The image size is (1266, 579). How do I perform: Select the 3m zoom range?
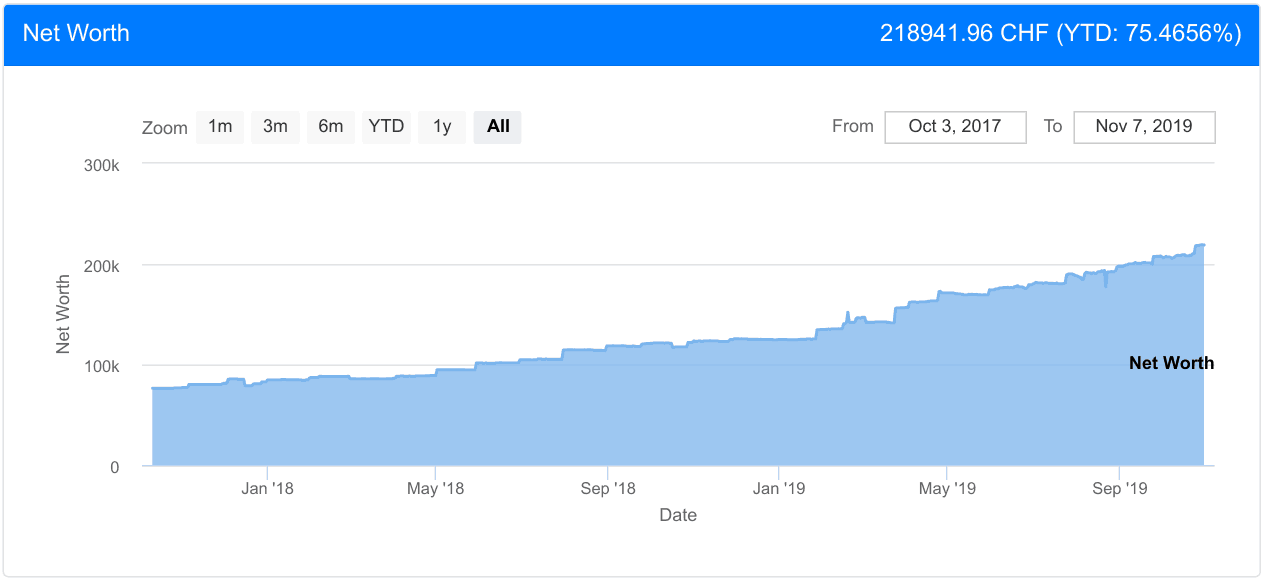275,127
